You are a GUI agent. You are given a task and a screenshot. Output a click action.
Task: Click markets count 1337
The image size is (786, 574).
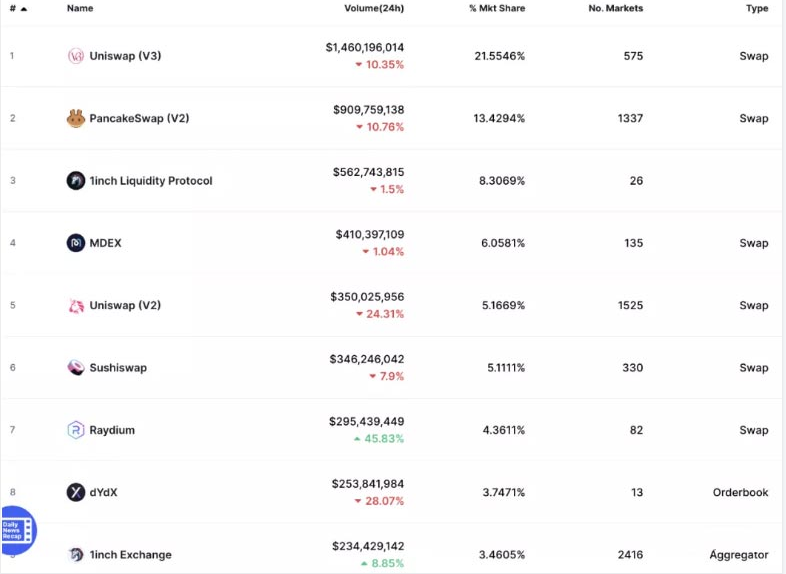pos(631,118)
